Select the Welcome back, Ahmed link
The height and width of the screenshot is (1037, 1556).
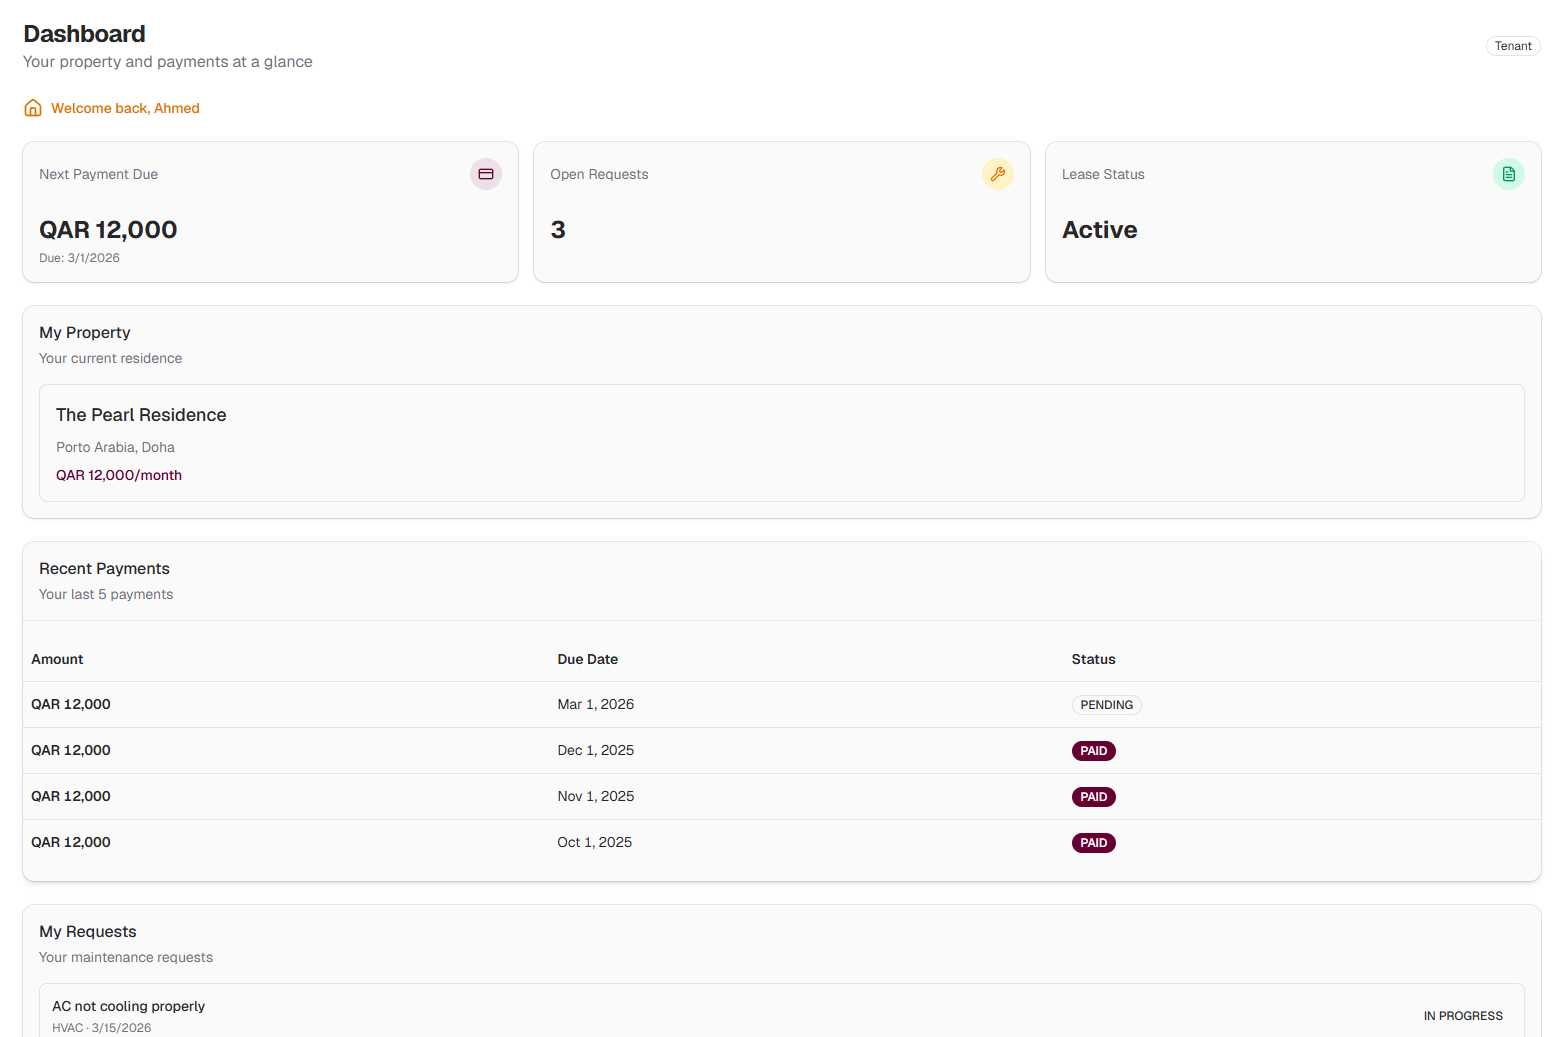(x=126, y=108)
